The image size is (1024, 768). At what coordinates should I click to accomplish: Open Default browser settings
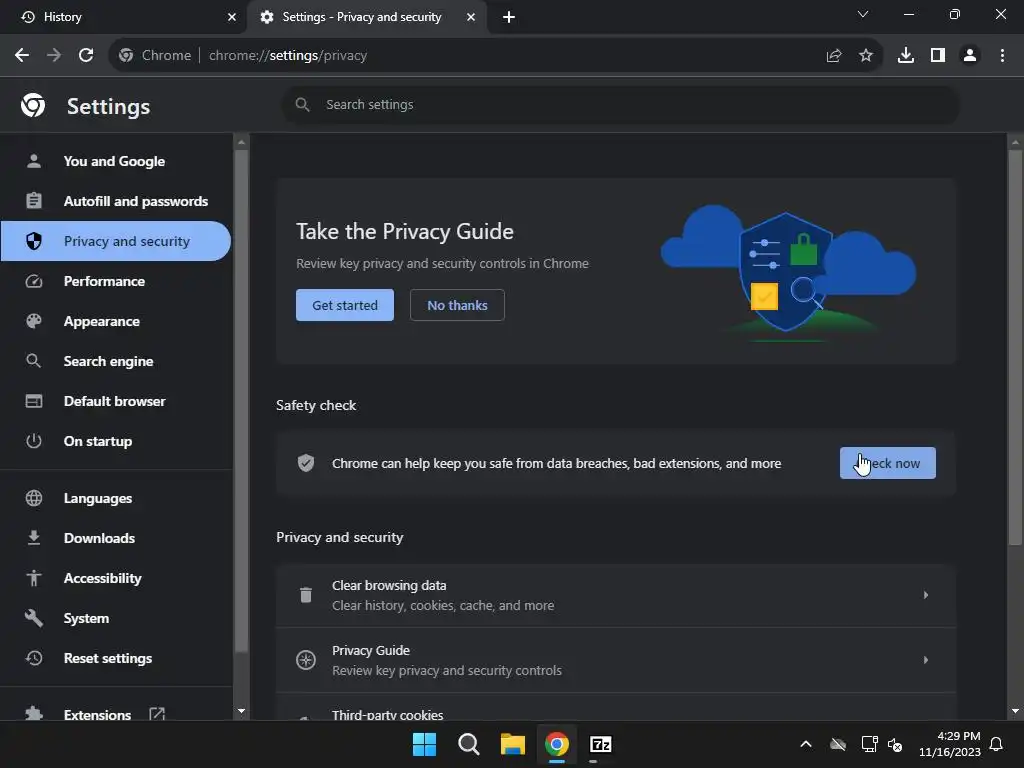point(116,401)
